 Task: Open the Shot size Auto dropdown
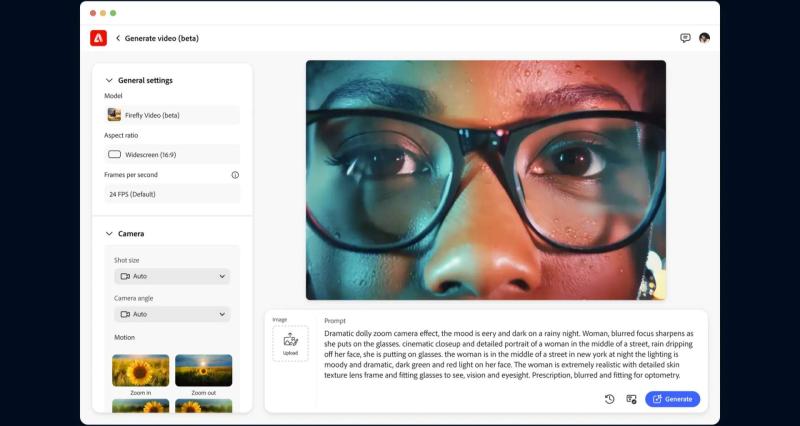pos(172,276)
